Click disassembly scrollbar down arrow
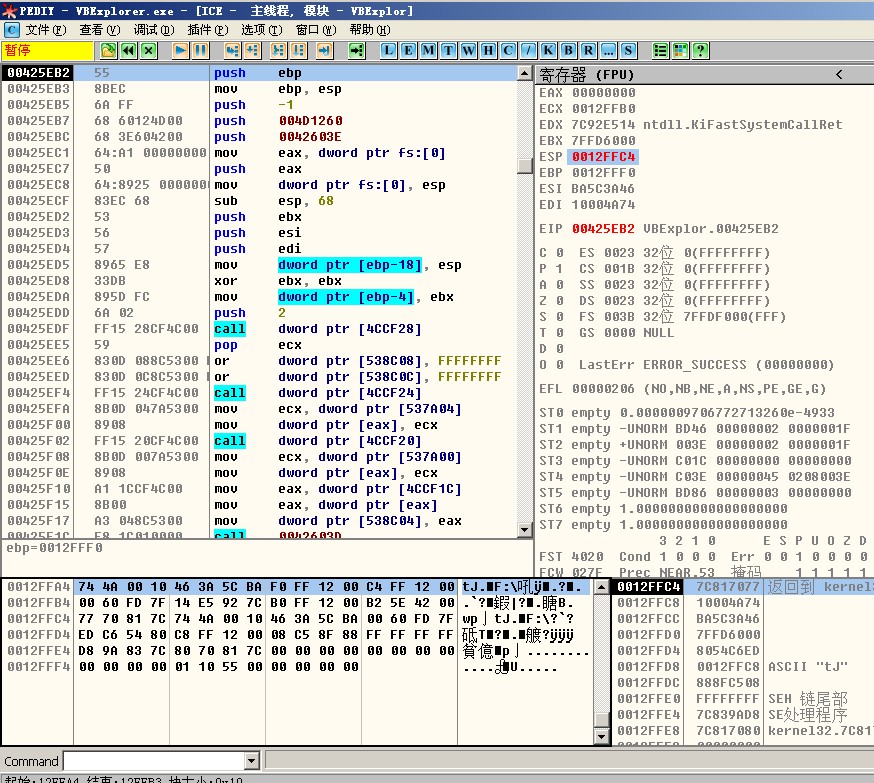Image resolution: width=874 pixels, height=783 pixels. 525,529
